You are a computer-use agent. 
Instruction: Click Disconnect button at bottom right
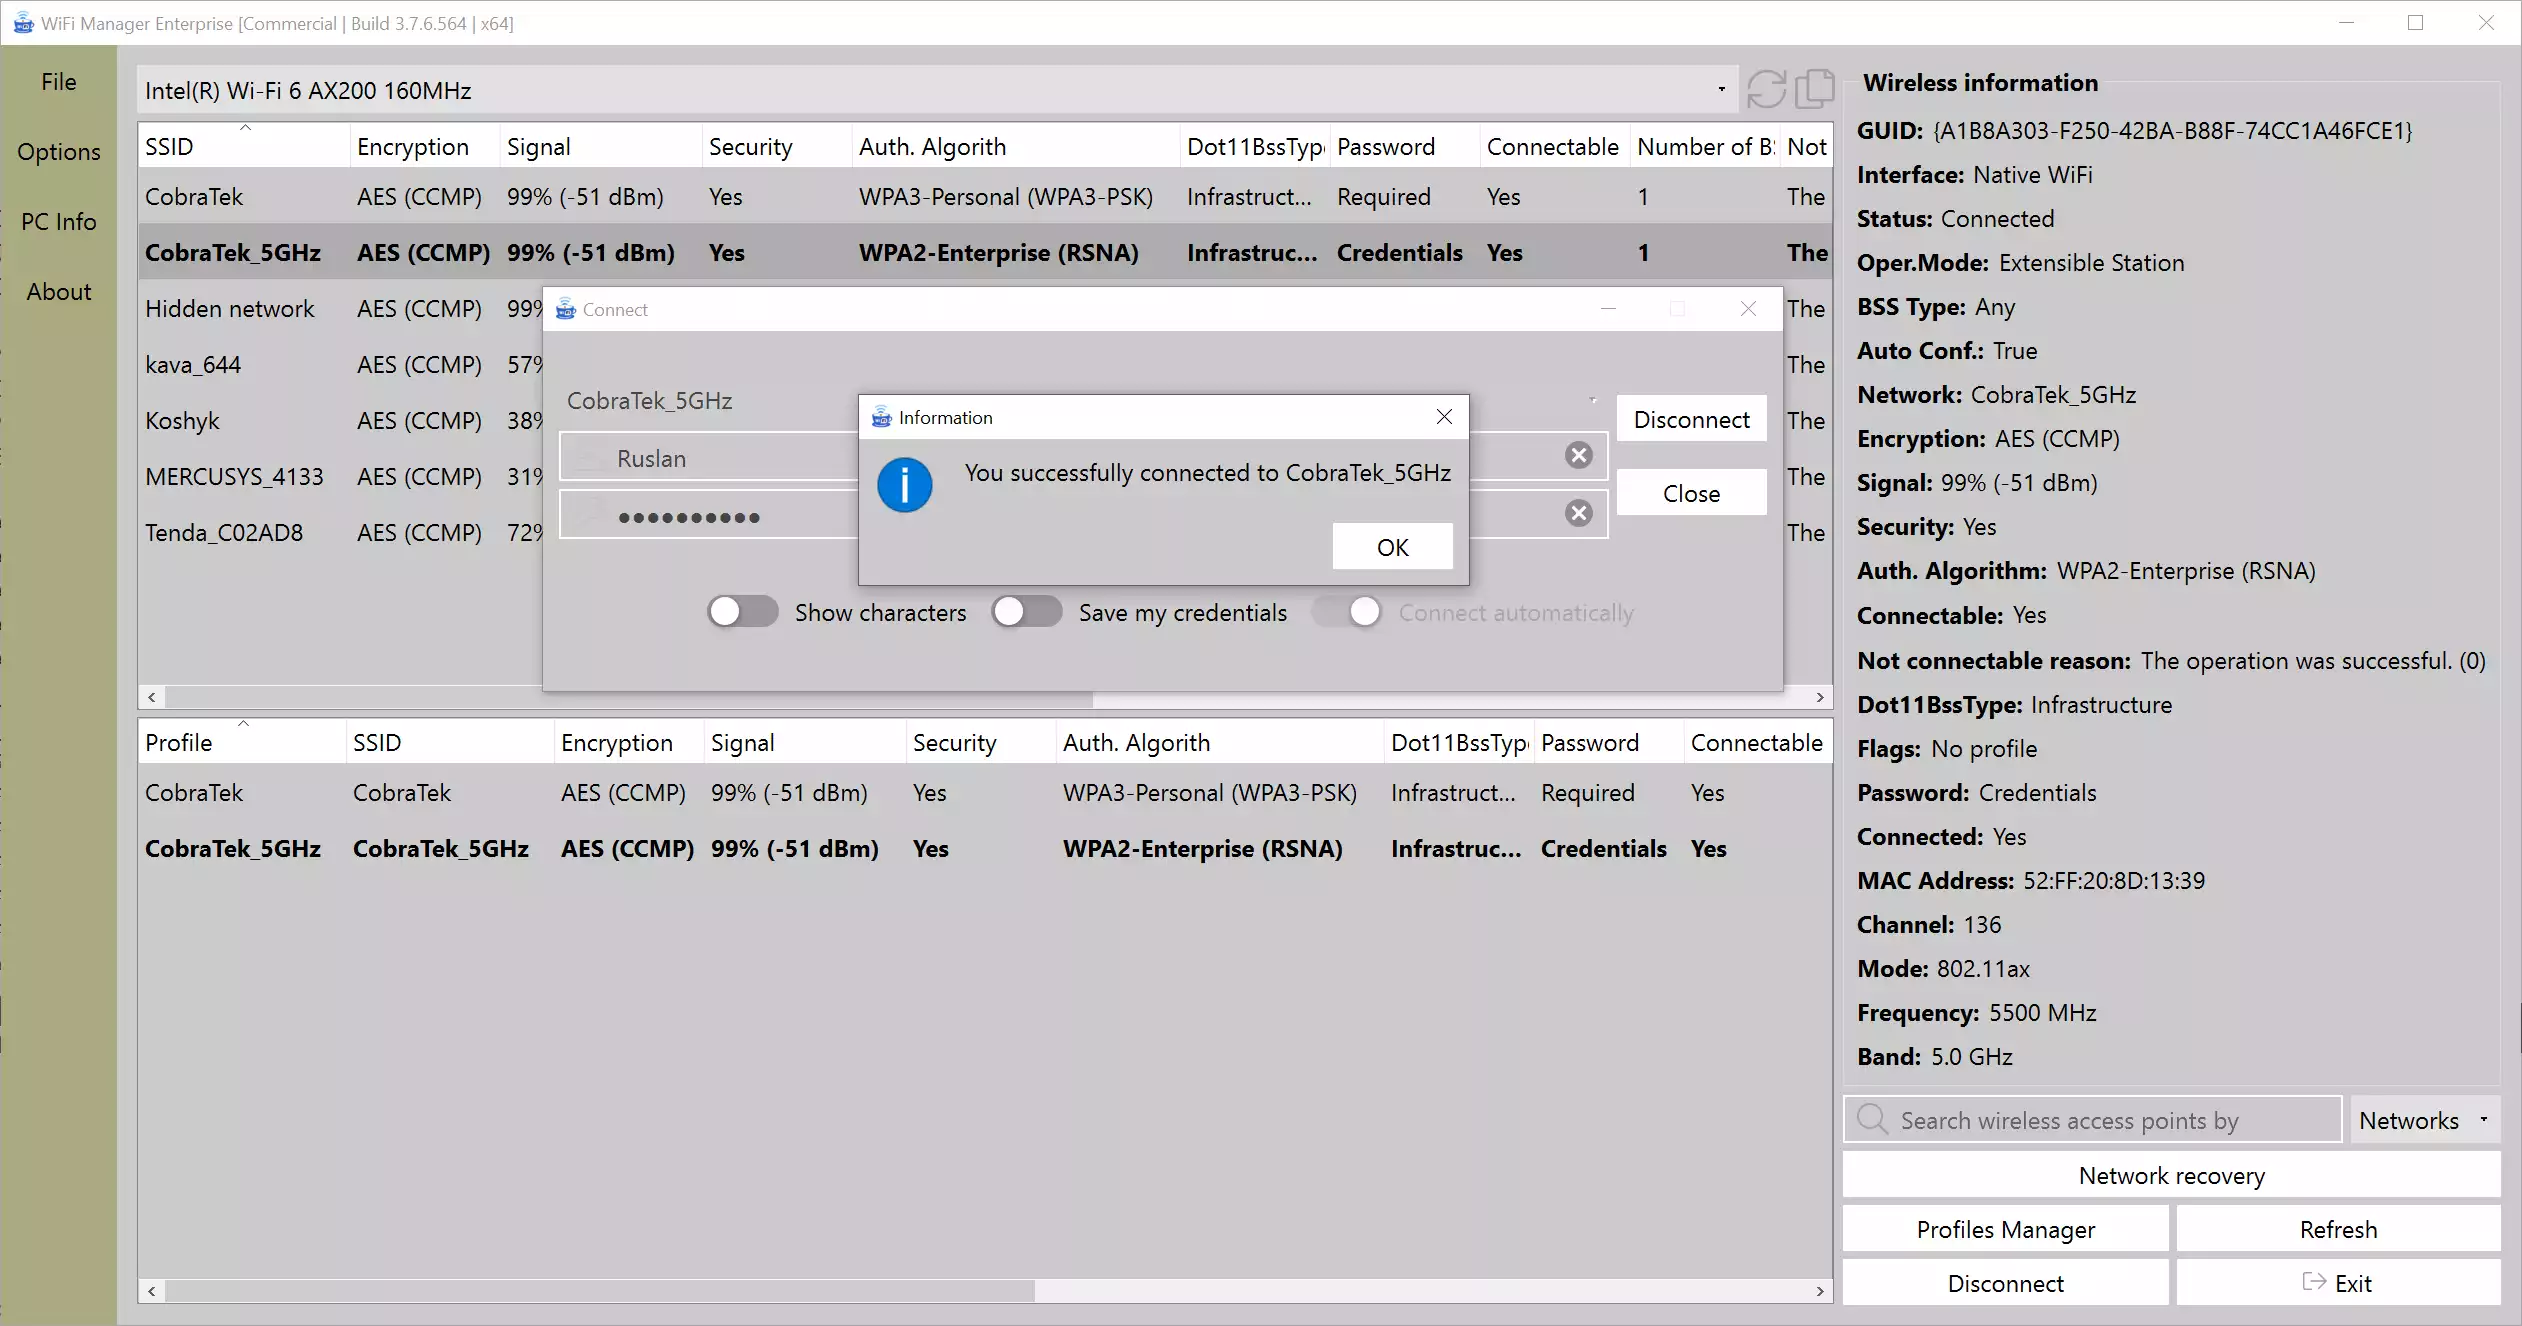(2005, 1283)
